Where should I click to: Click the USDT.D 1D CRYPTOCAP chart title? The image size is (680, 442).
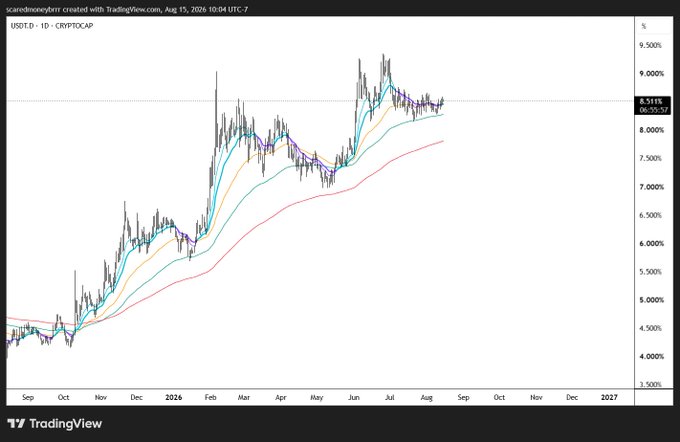(52, 26)
